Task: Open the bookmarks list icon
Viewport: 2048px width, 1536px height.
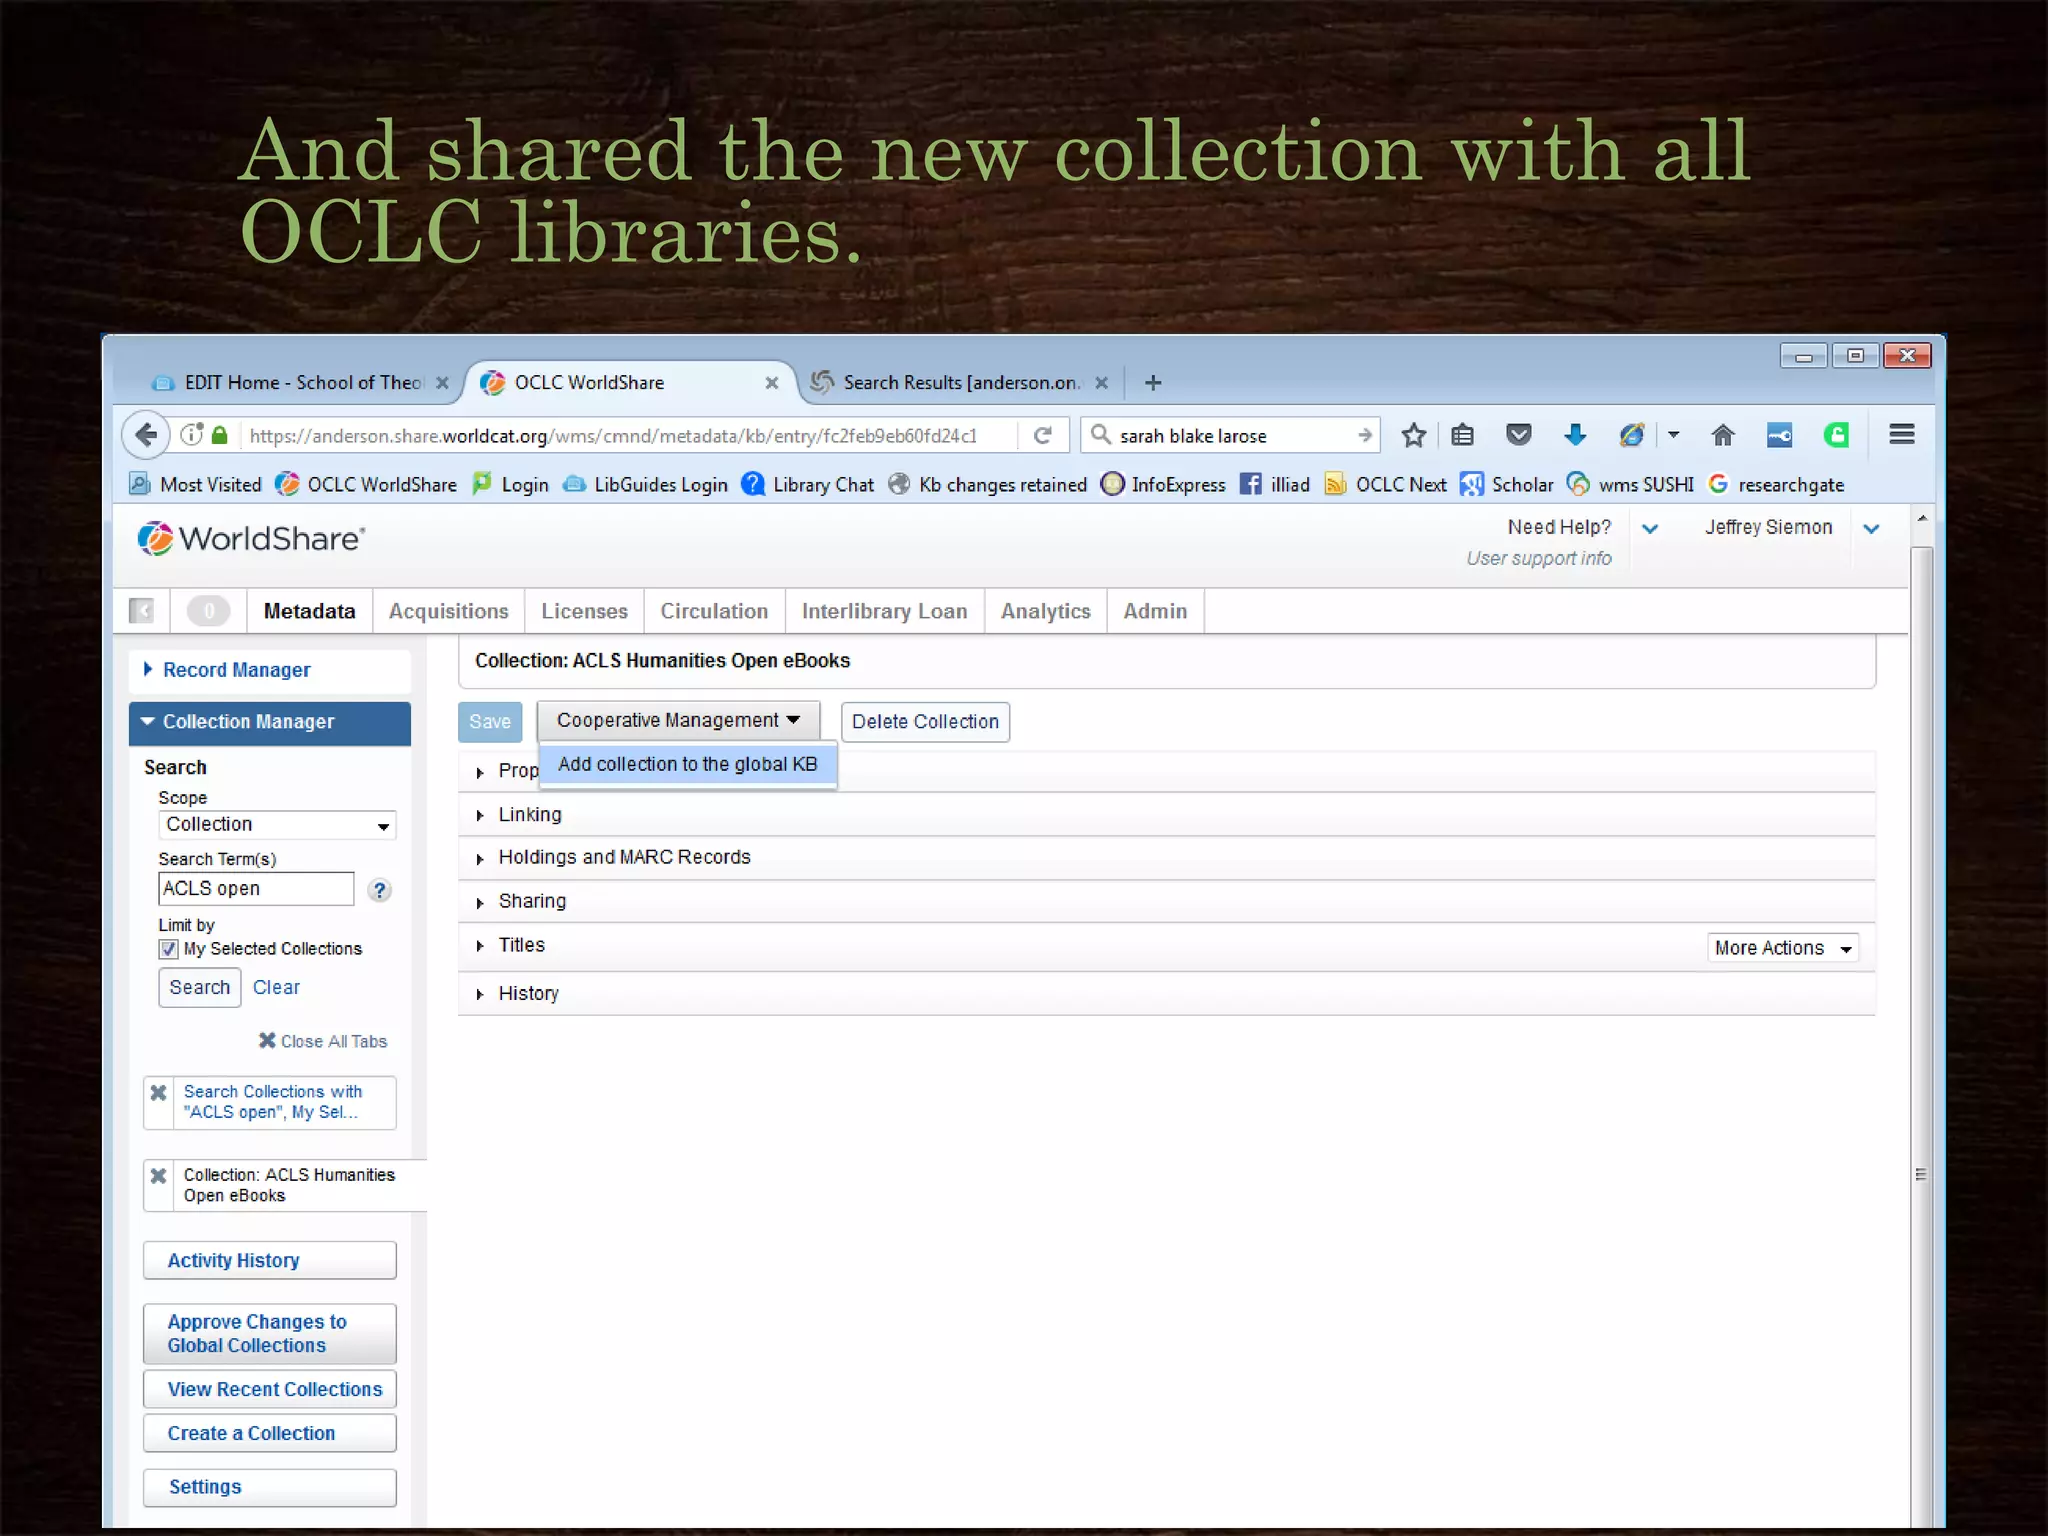Action: [x=1463, y=435]
